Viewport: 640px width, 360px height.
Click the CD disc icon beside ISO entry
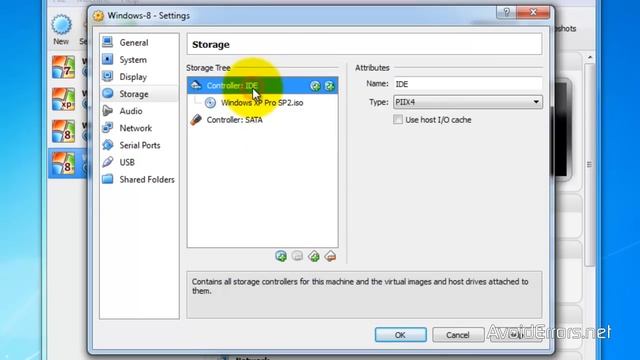(210, 103)
